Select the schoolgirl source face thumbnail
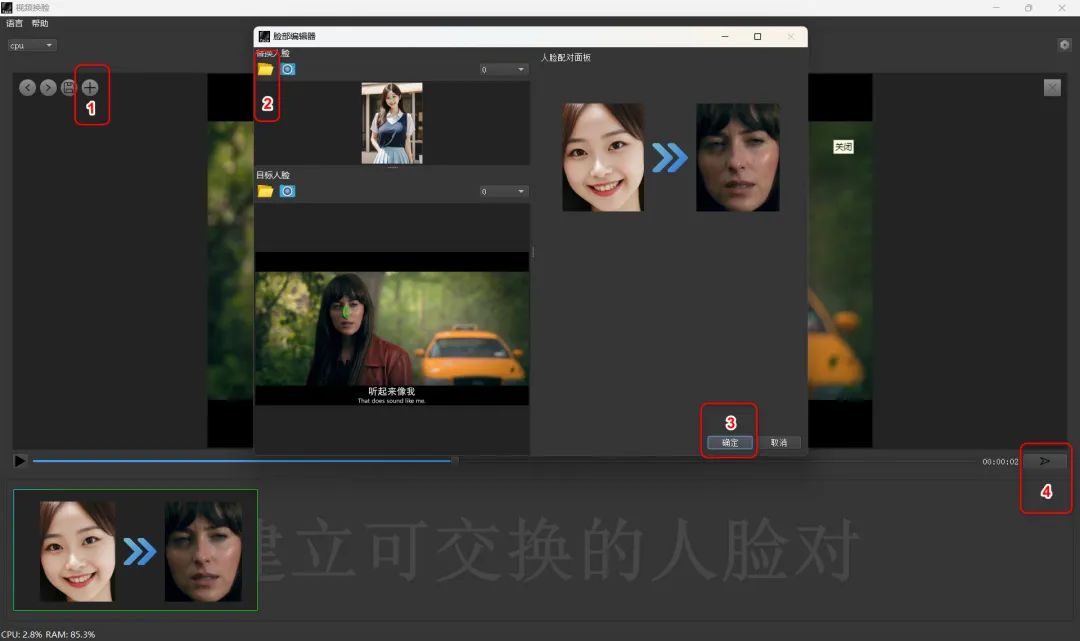 coord(392,123)
